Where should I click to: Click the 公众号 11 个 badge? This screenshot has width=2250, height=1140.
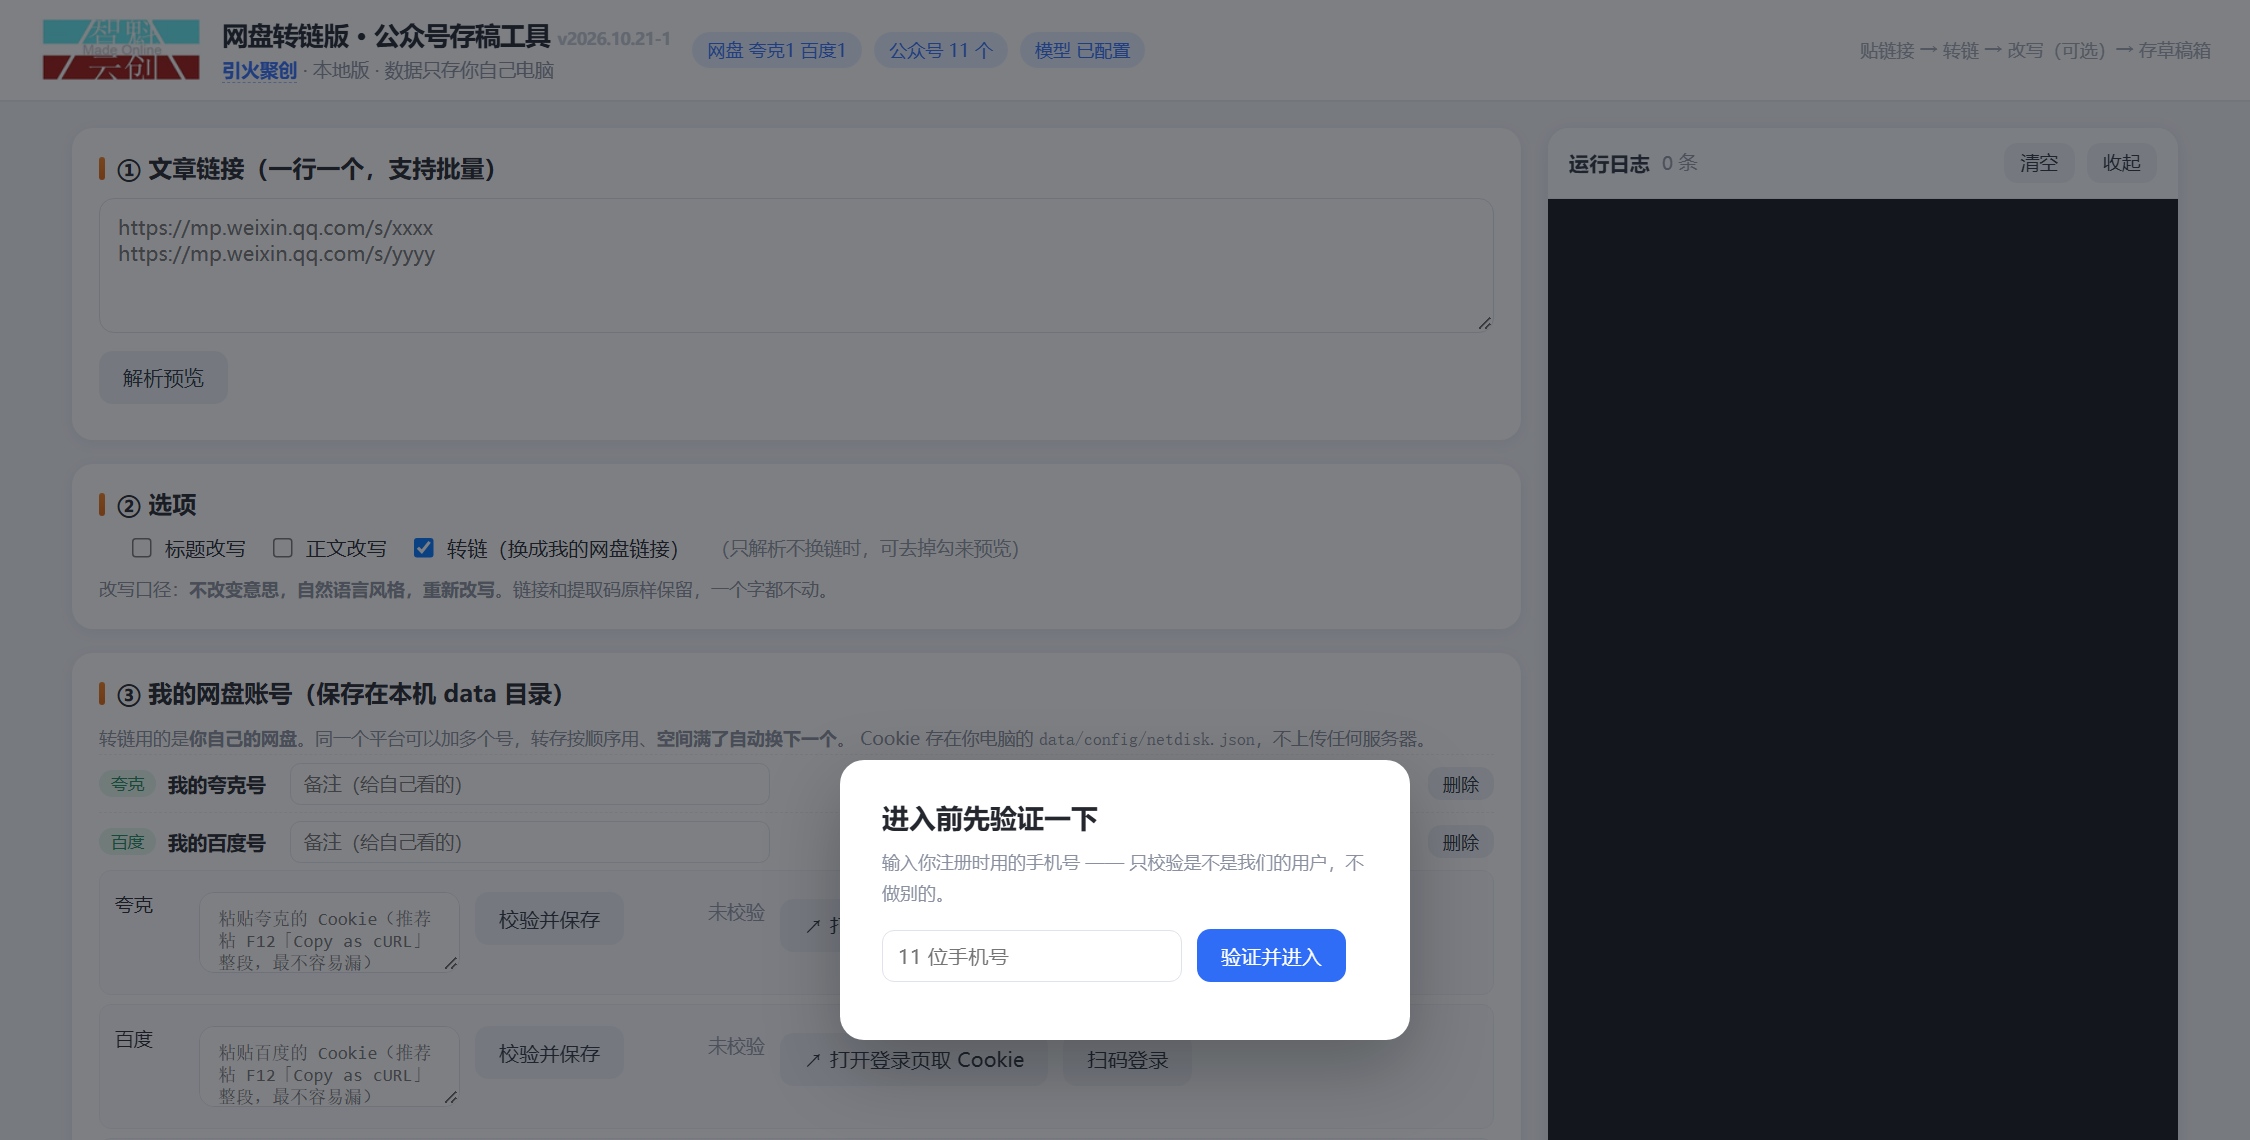(940, 50)
